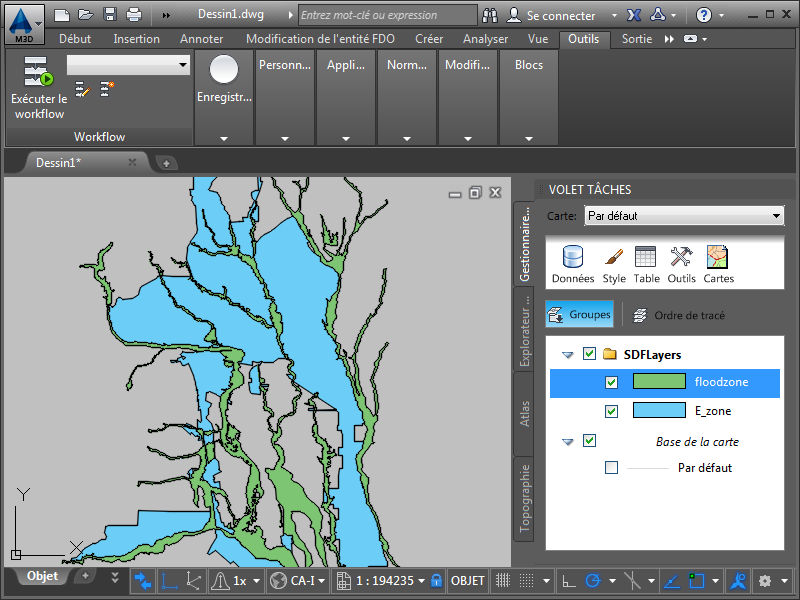Open the Analyser ribbon tab
The width and height of the screenshot is (800, 600).
click(x=485, y=39)
